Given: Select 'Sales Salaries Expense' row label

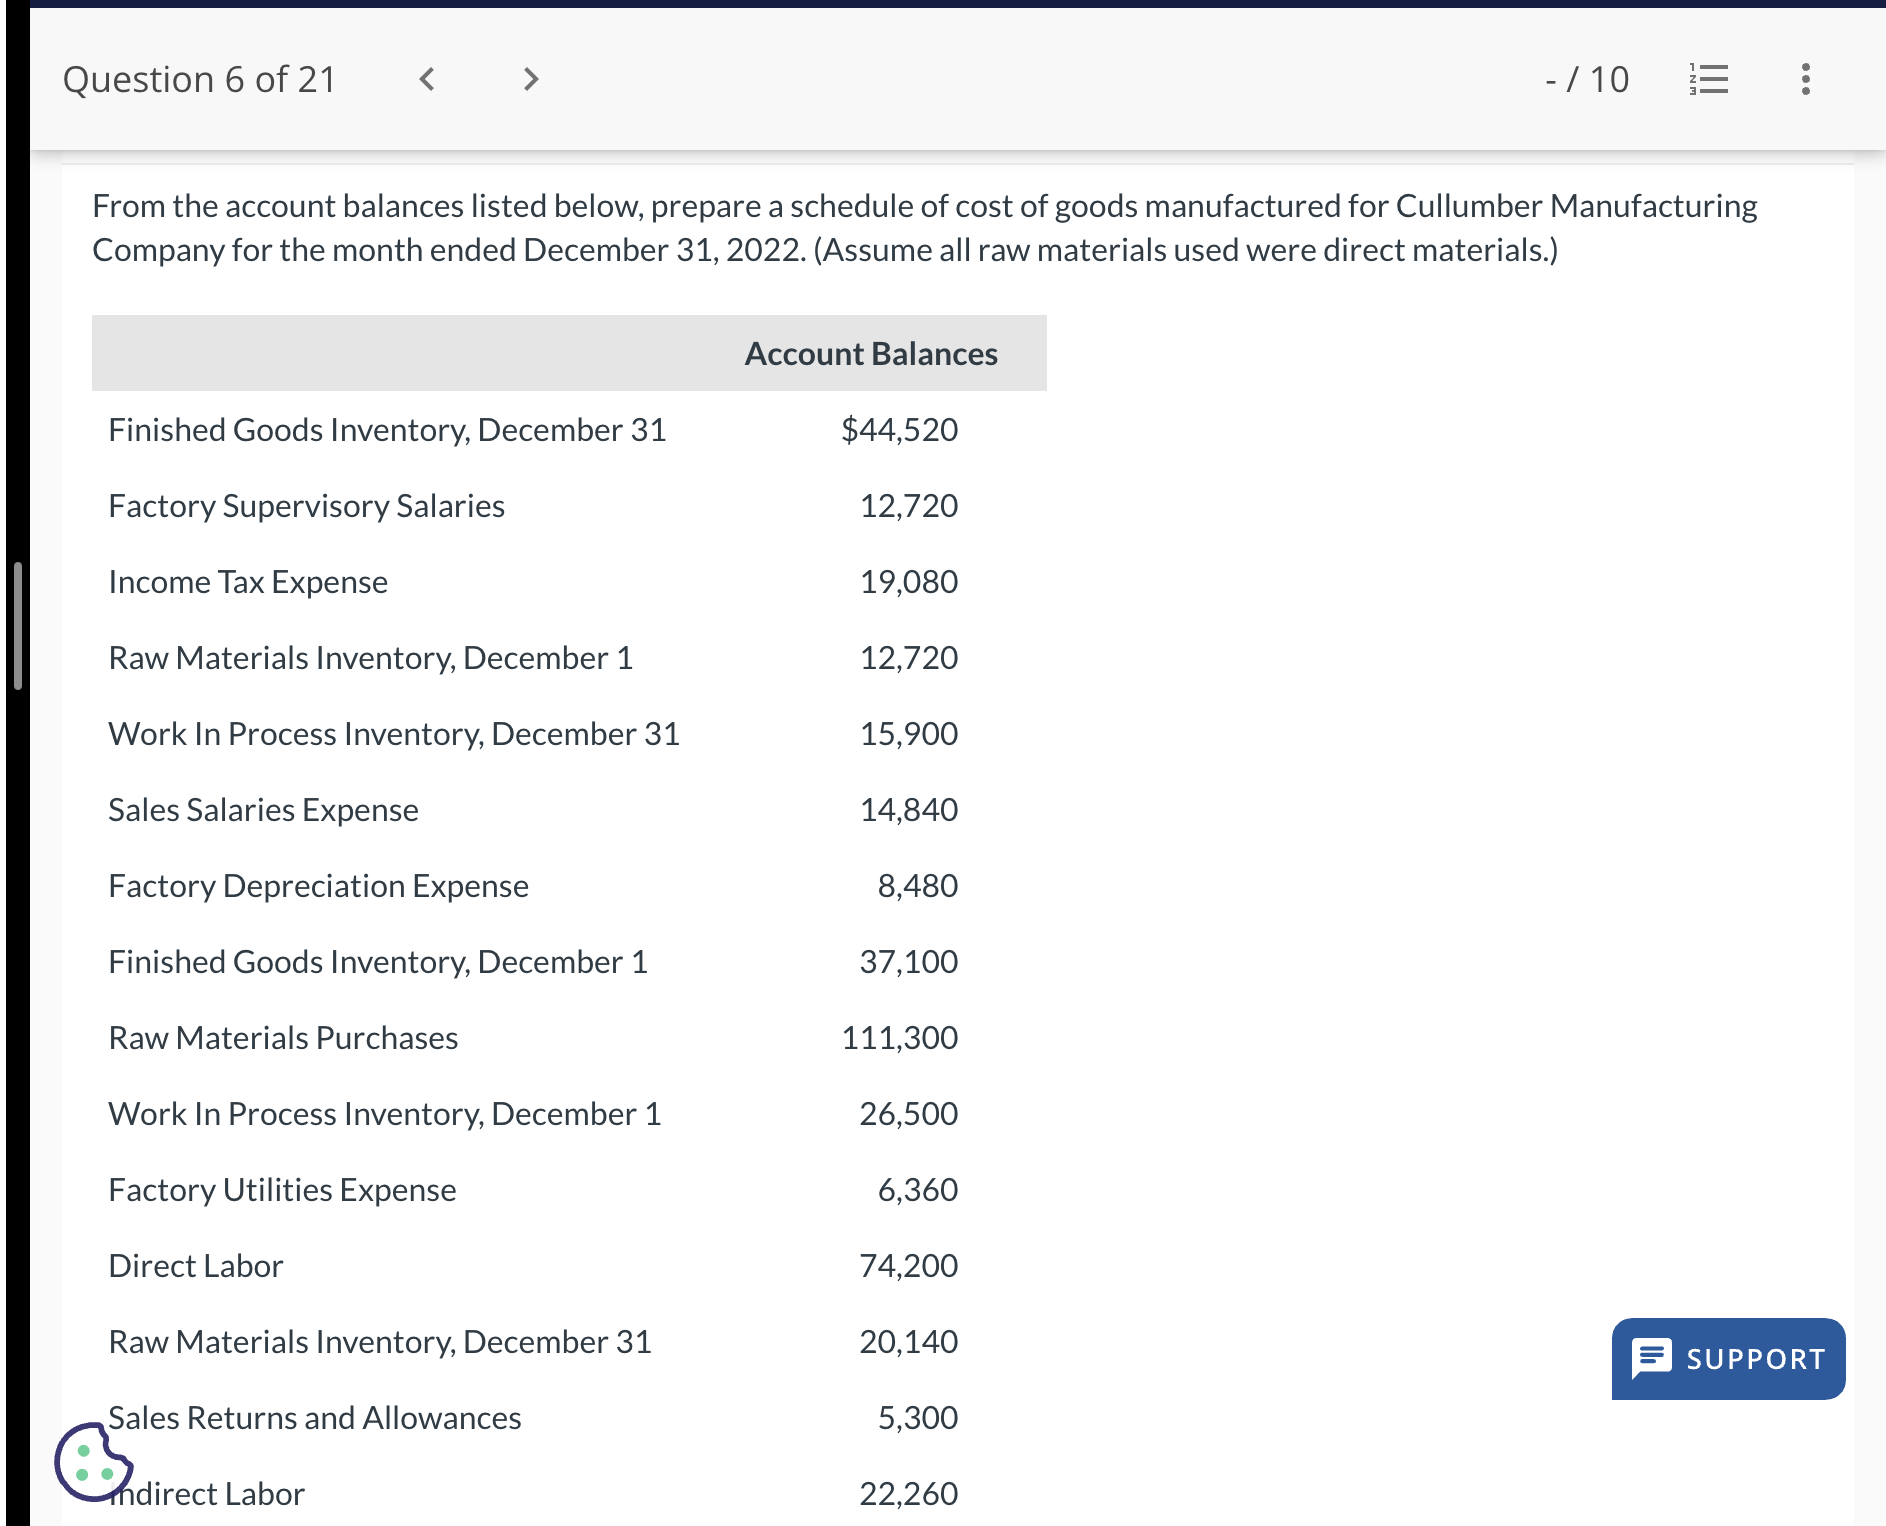Looking at the screenshot, I should (x=264, y=810).
